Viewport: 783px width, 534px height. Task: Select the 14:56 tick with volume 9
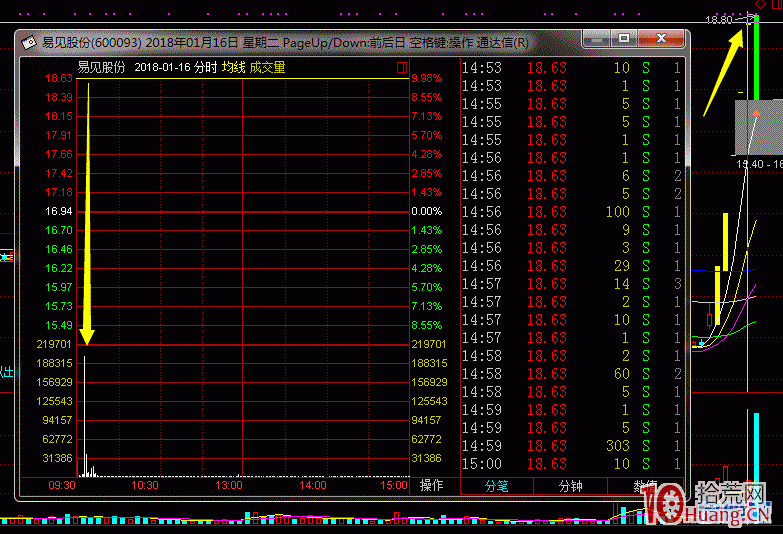tap(571, 230)
